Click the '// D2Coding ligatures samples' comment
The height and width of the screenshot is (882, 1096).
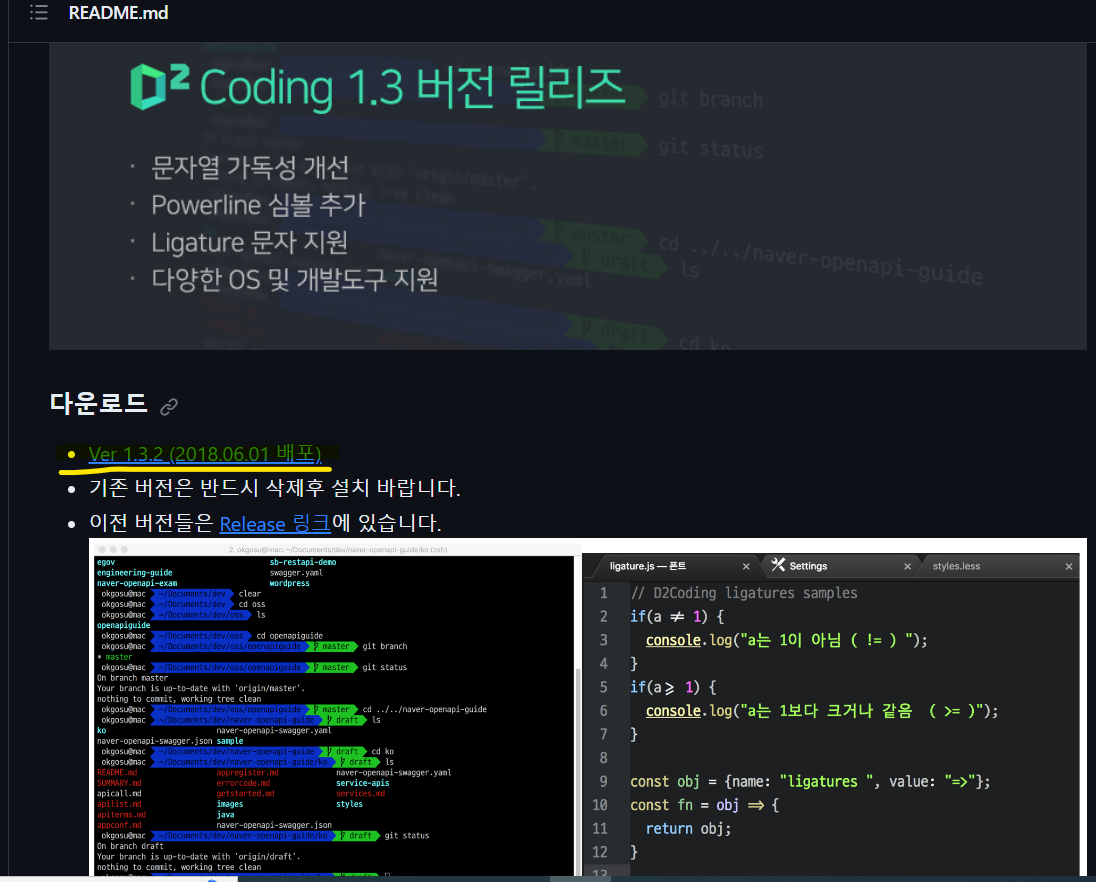744,593
